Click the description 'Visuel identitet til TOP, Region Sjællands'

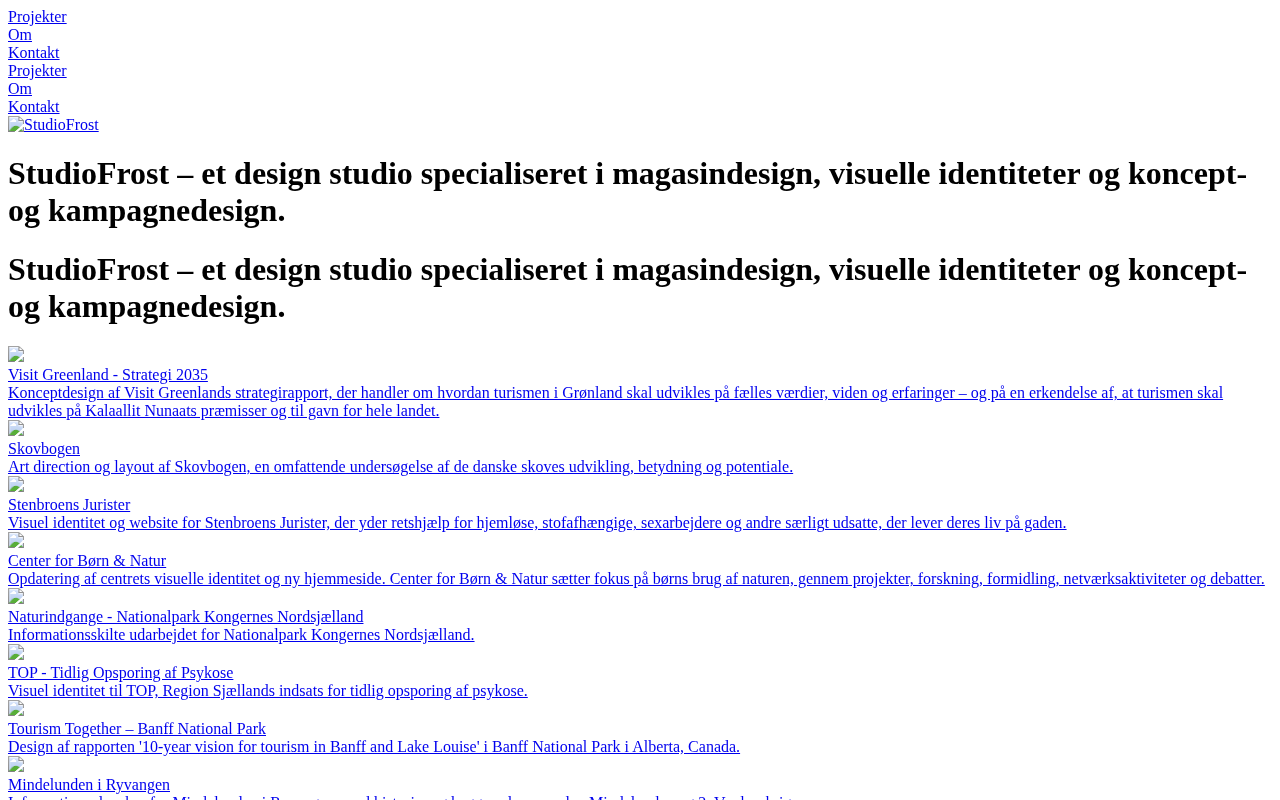click(x=268, y=691)
